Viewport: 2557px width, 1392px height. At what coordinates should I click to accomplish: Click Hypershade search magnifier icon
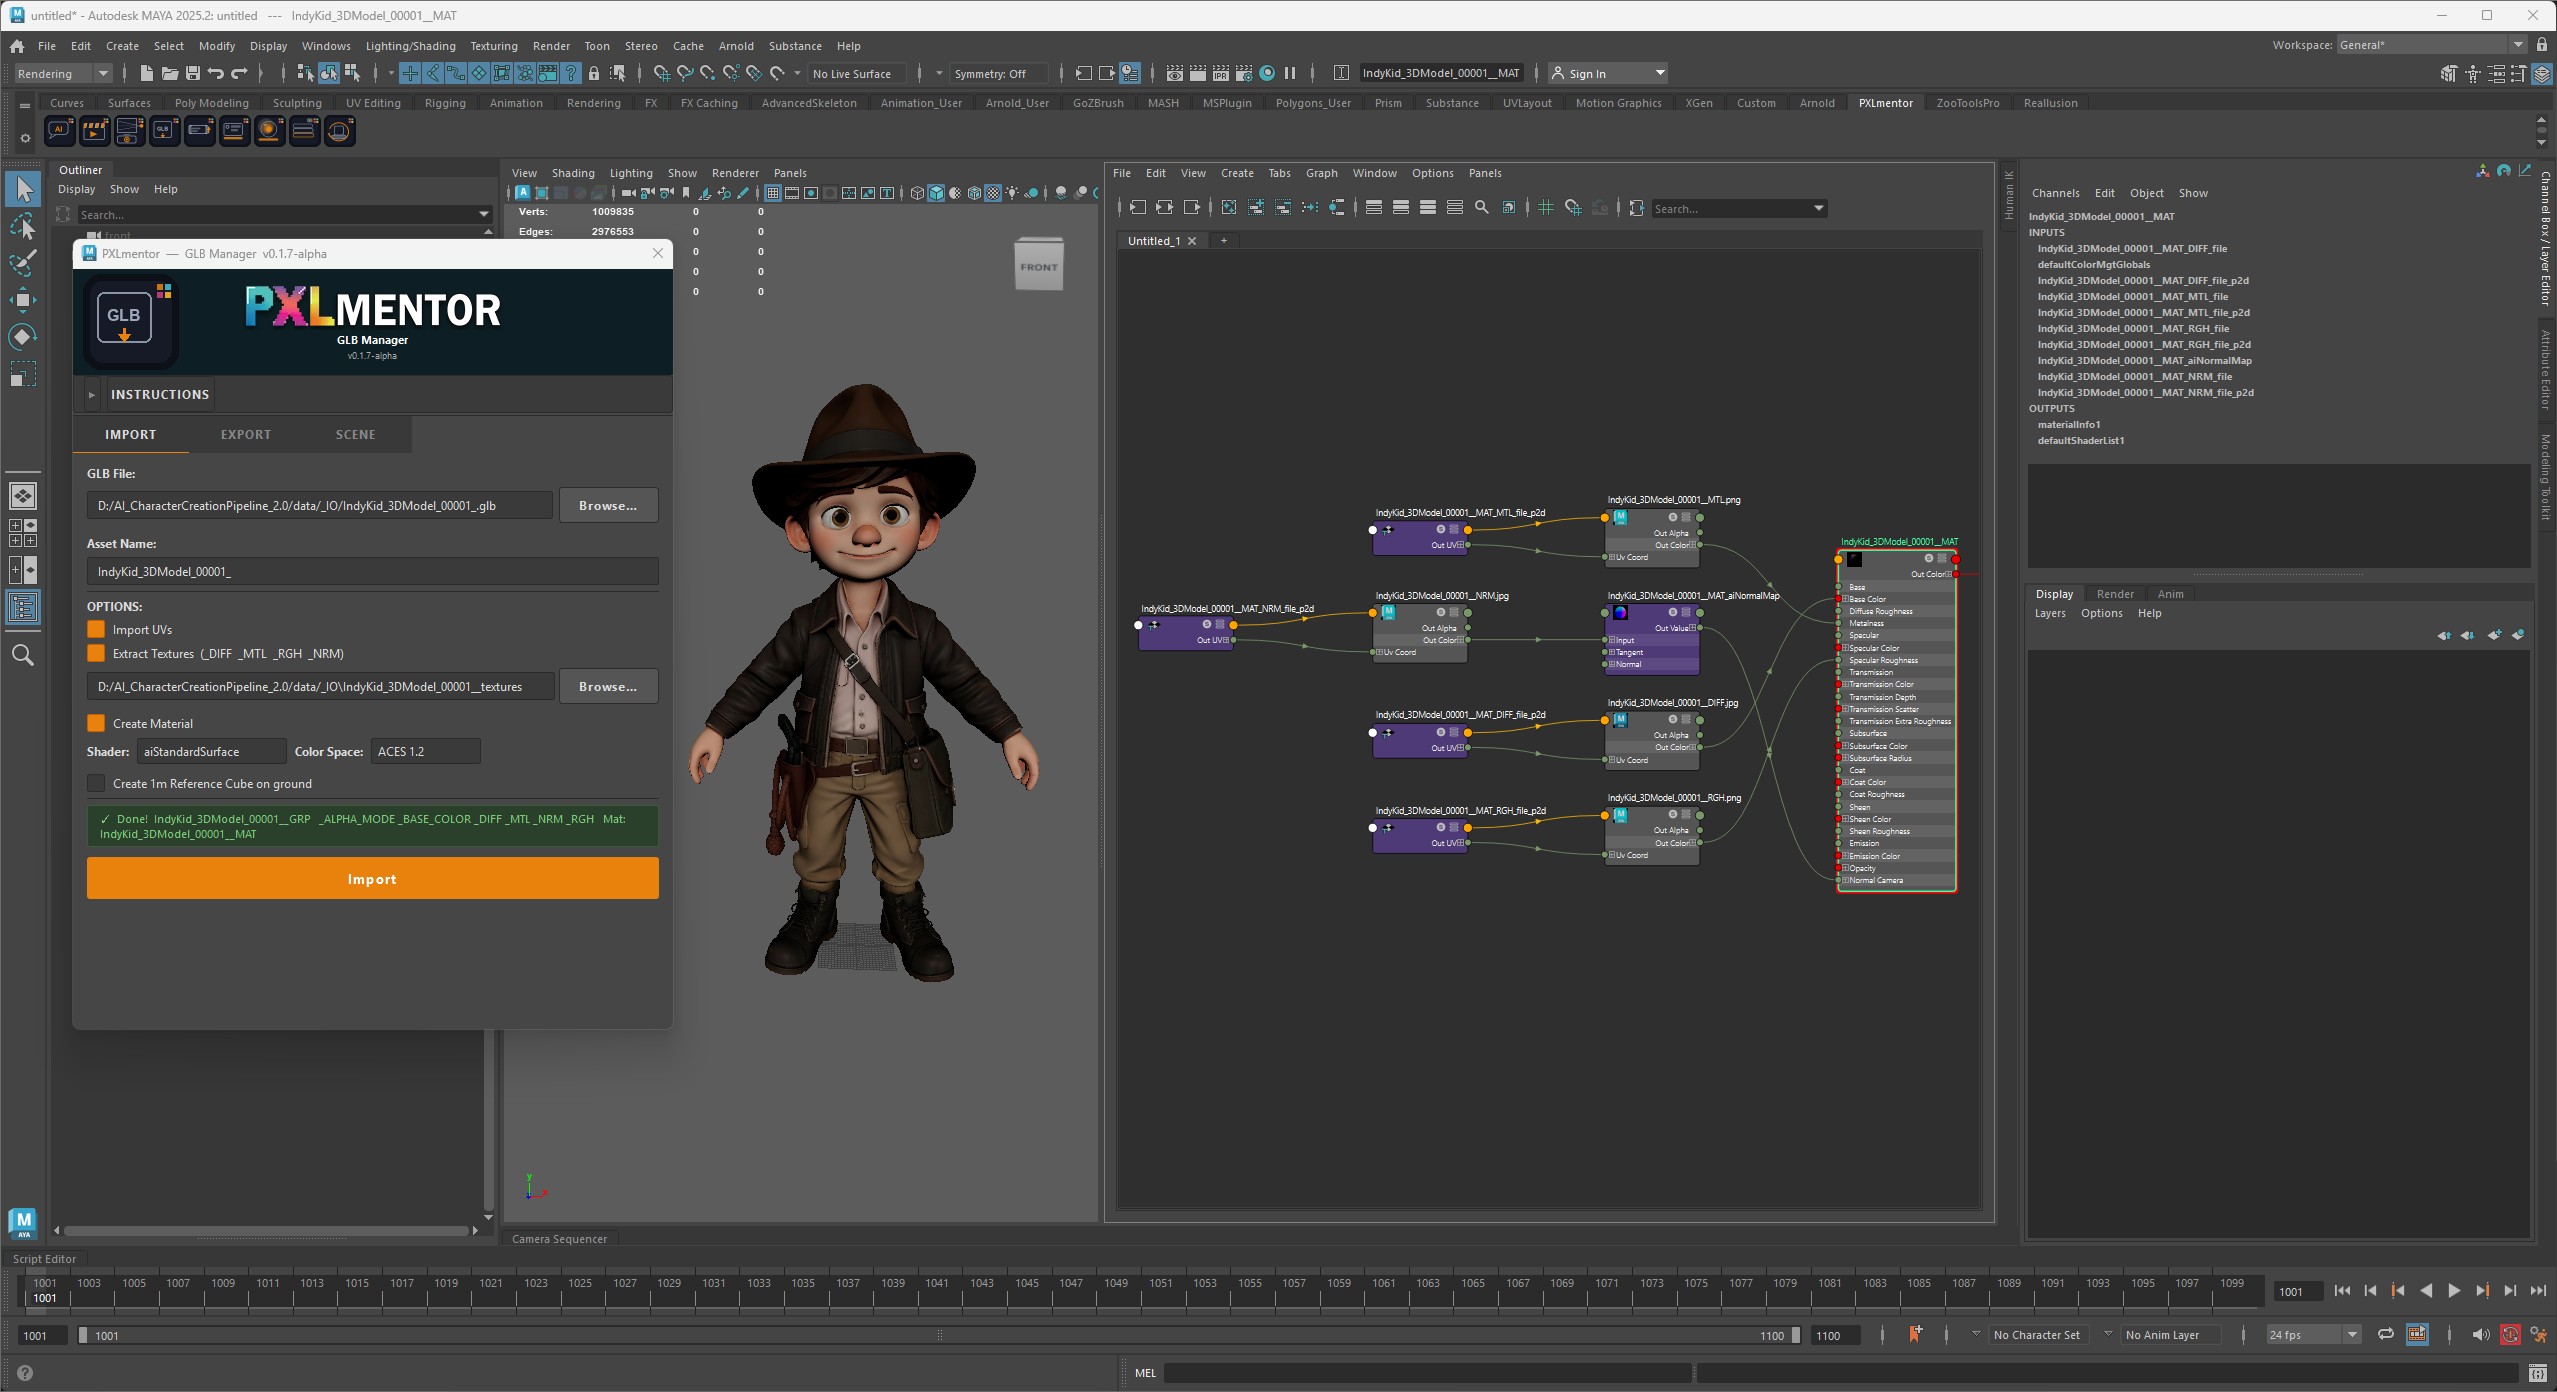coord(1481,208)
